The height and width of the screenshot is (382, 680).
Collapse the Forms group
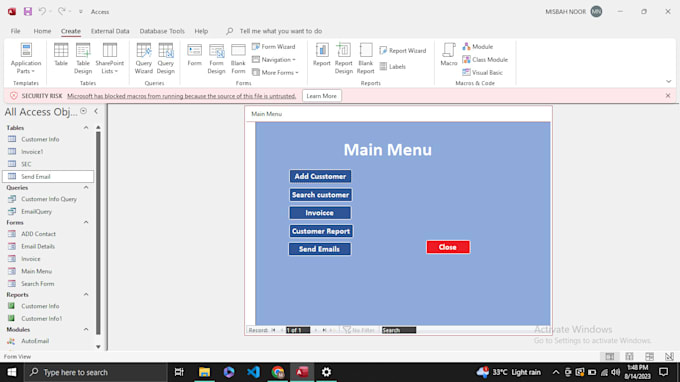pos(86,222)
